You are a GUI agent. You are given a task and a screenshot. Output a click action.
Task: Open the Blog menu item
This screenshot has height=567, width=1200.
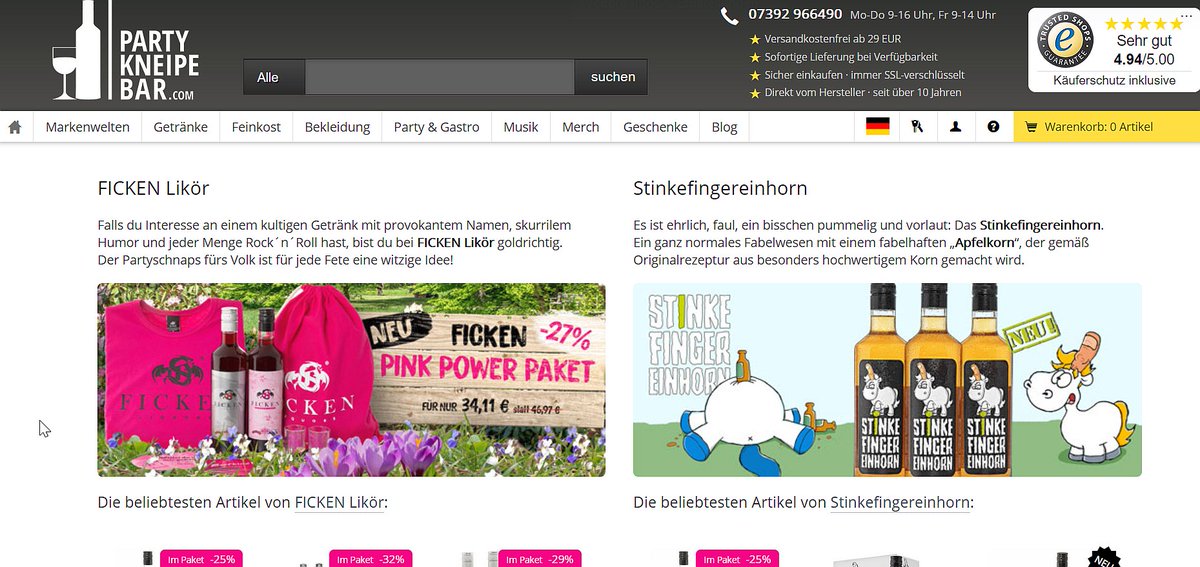click(x=724, y=127)
